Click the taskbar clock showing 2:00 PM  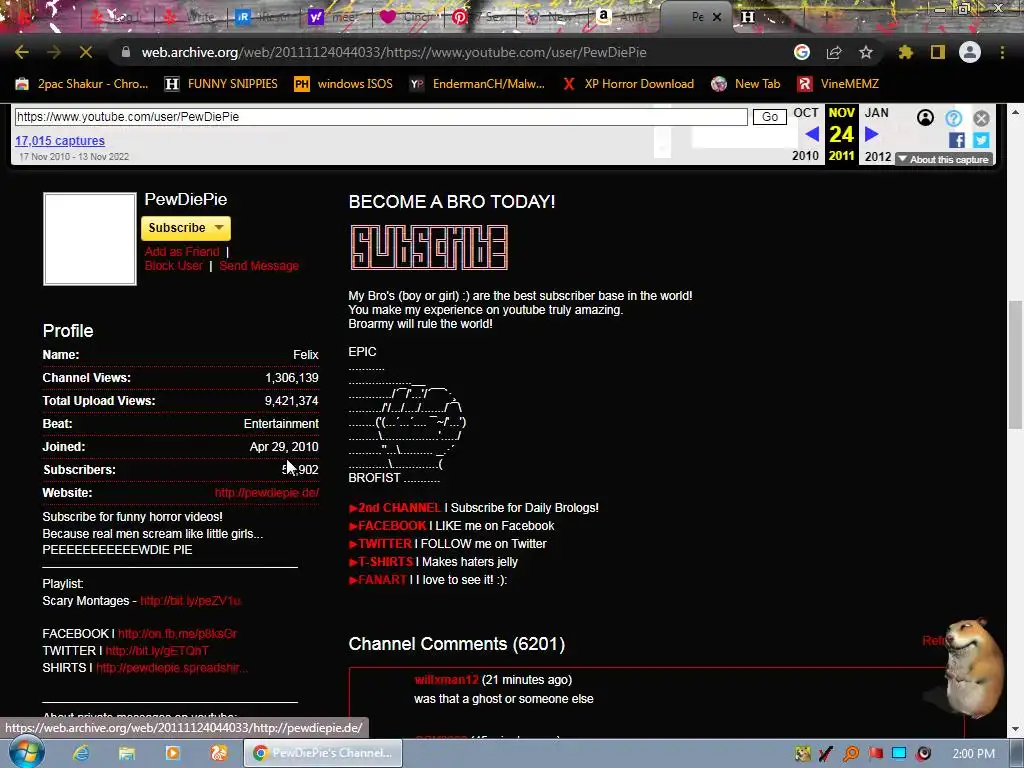tap(973, 753)
